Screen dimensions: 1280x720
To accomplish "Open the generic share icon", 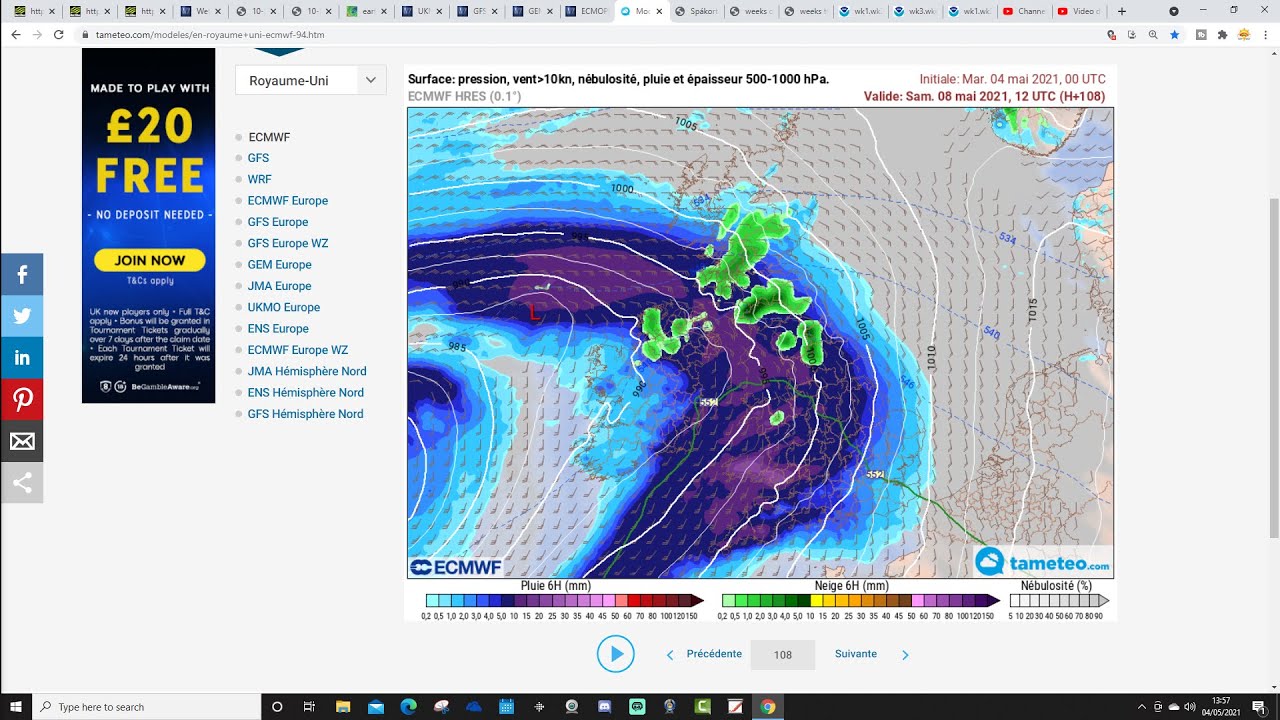I will (22, 483).
